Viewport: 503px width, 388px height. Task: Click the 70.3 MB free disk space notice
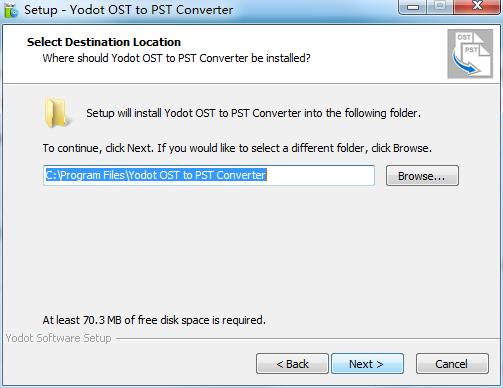[154, 320]
